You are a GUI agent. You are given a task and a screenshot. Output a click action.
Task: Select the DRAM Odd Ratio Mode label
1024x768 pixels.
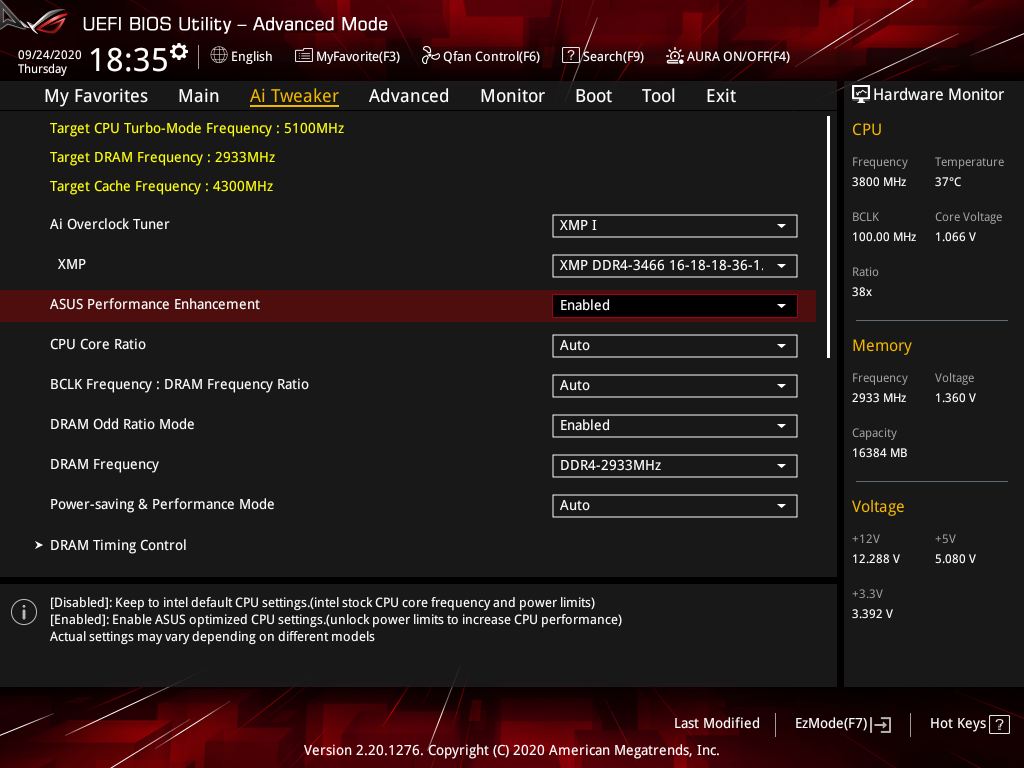point(122,424)
